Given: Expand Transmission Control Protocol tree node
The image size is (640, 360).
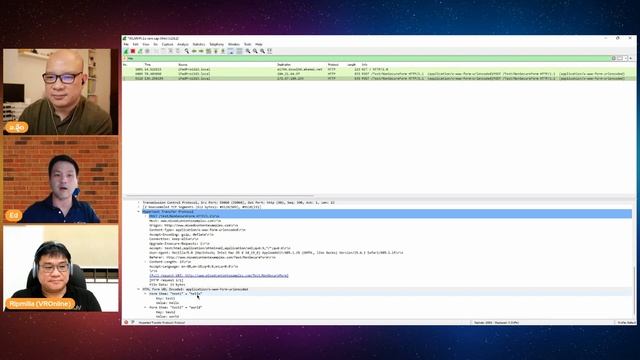Looking at the screenshot, I should pyautogui.click(x=138, y=202).
